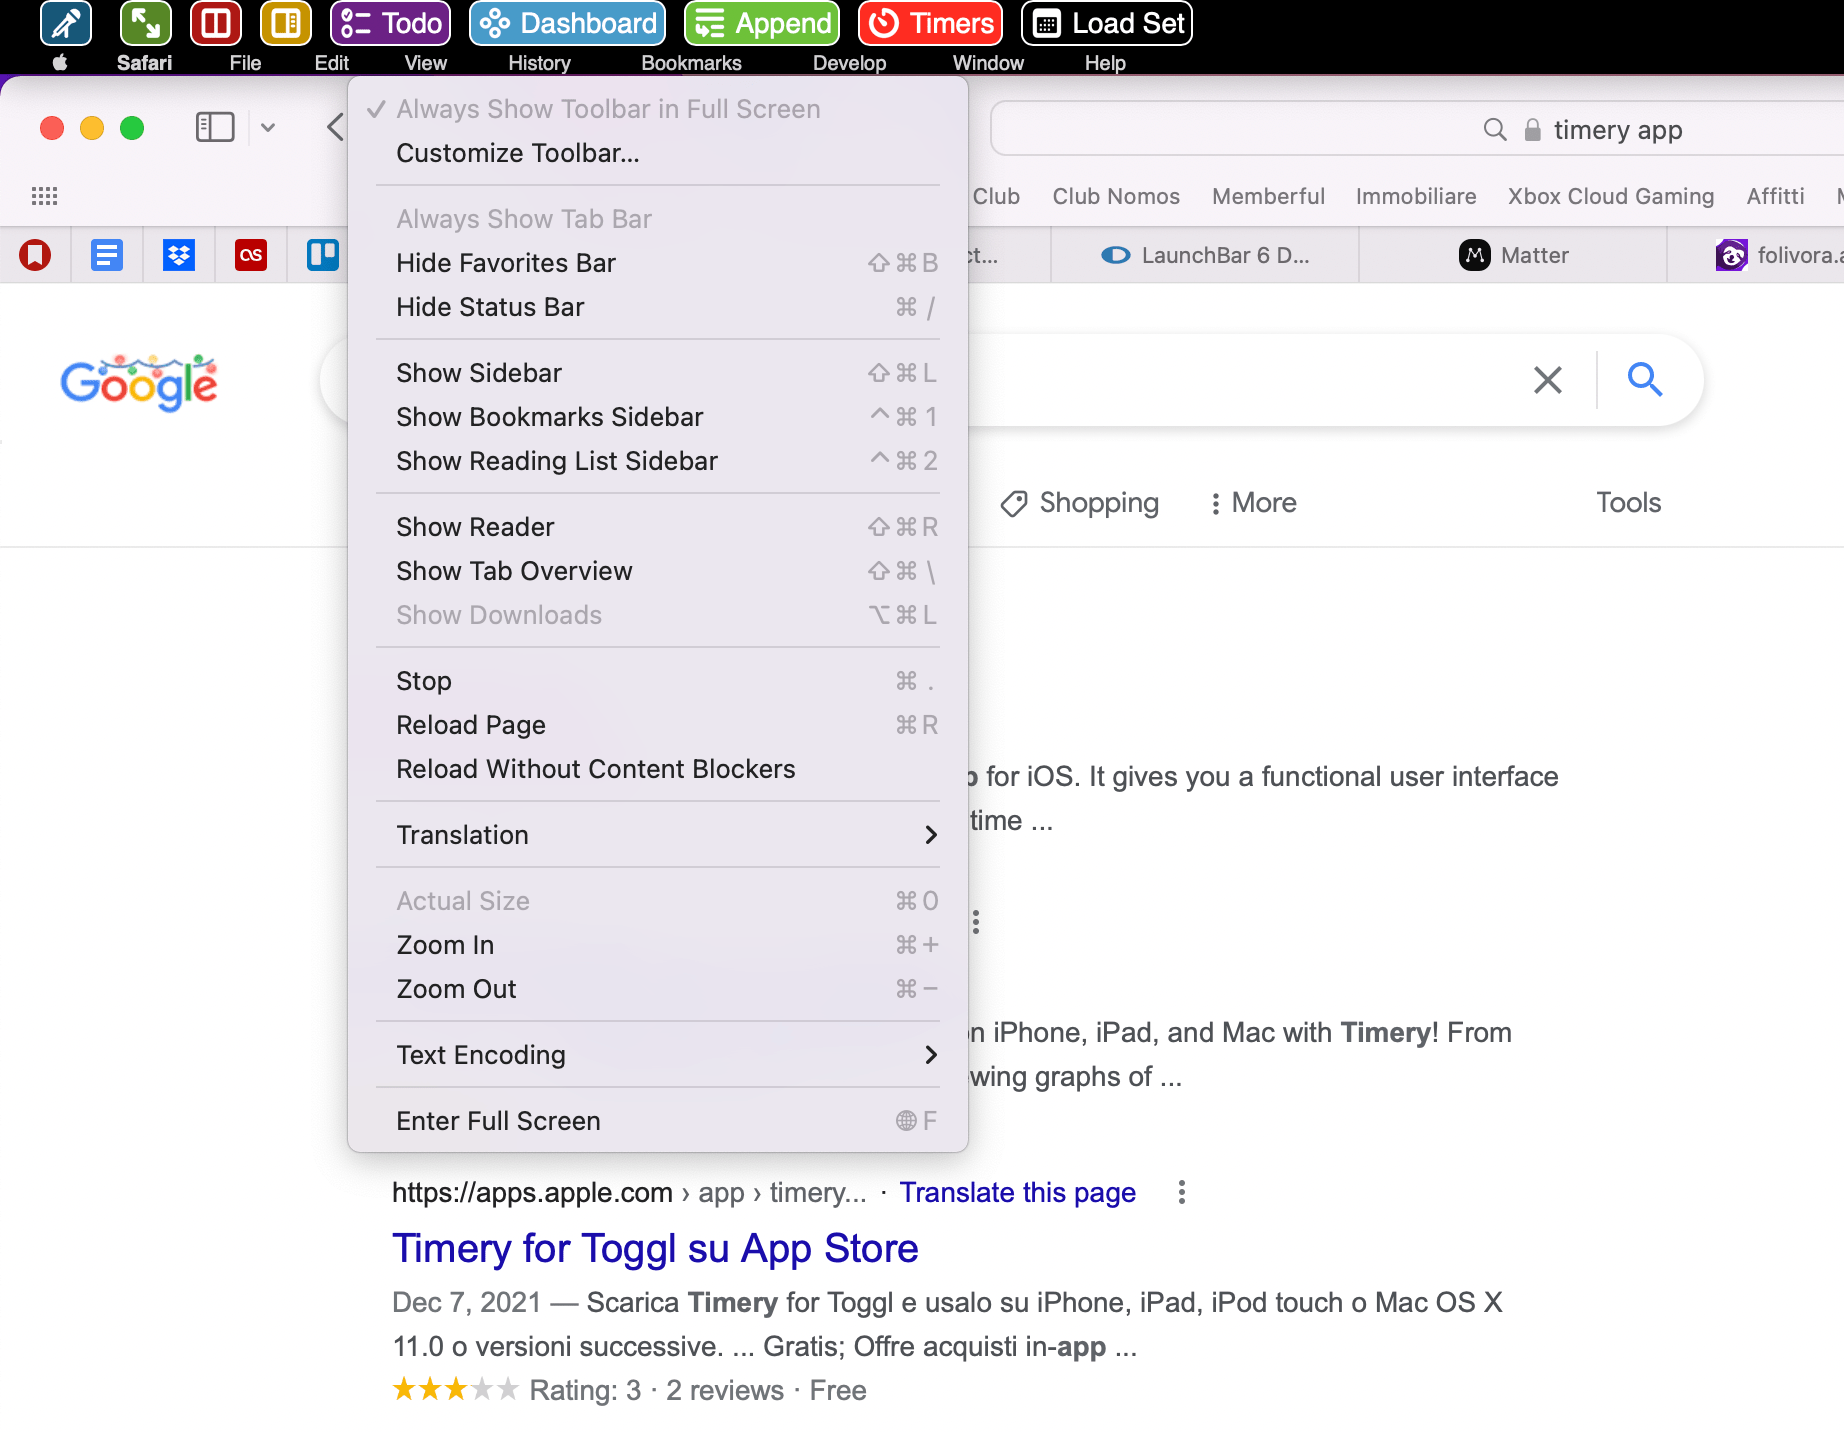
Task: Open the Safari menu
Action: pos(144,63)
